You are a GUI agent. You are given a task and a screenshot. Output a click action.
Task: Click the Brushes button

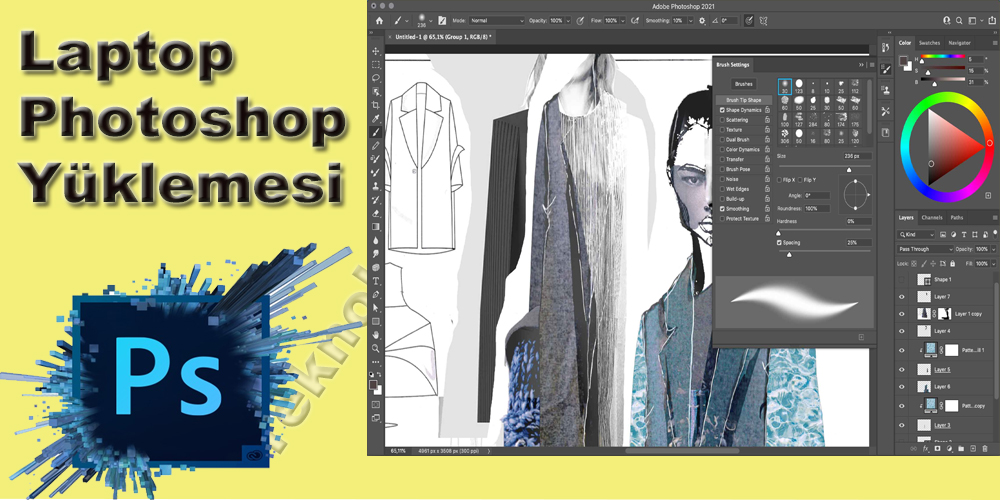[743, 84]
